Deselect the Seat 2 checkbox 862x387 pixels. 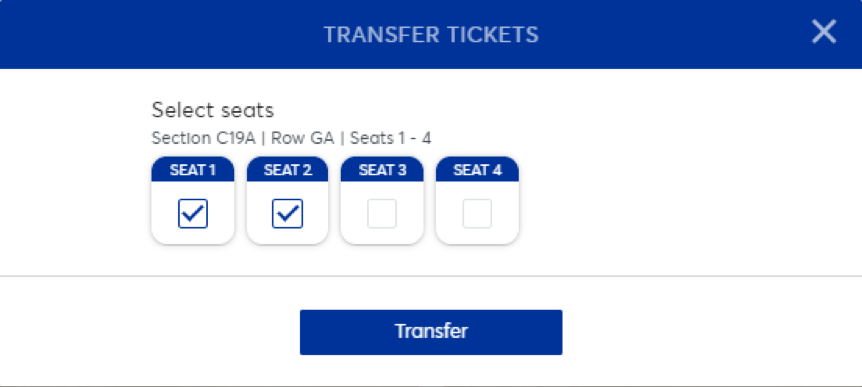point(288,213)
